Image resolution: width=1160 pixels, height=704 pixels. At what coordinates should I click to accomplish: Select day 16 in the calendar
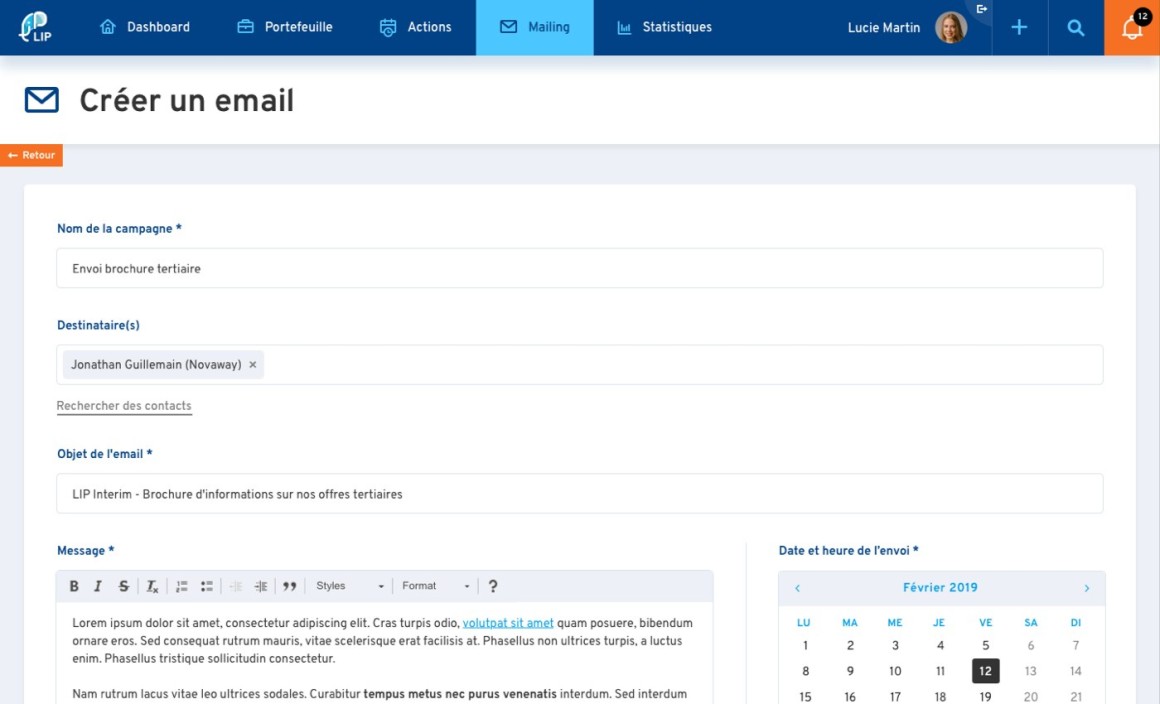(850, 697)
